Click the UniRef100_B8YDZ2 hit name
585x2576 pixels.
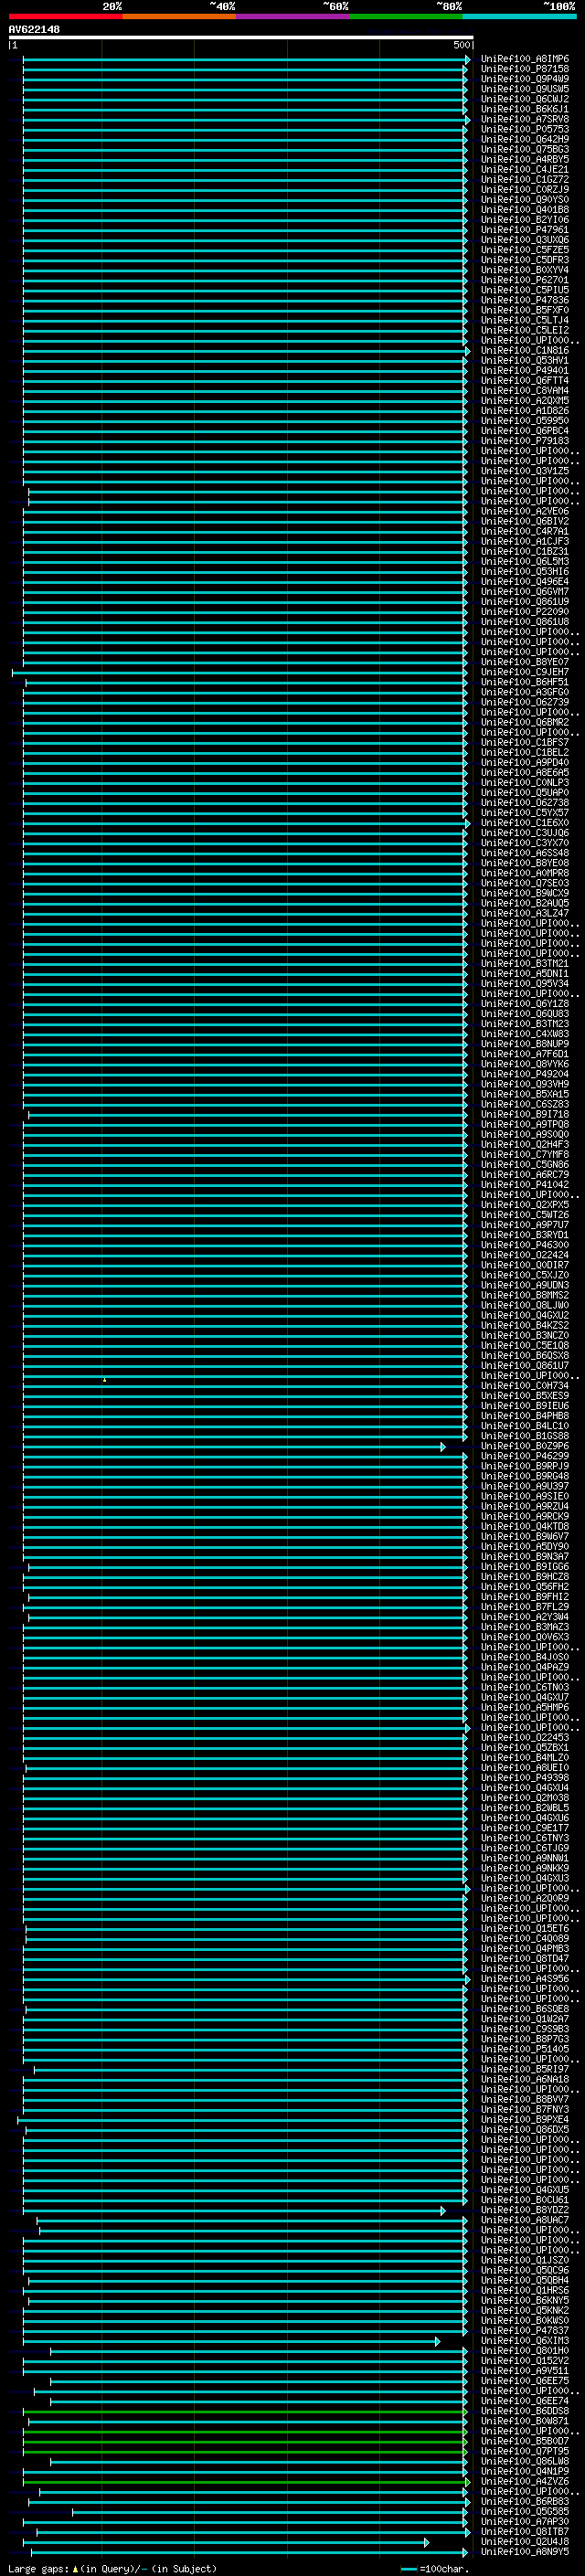click(524, 2210)
